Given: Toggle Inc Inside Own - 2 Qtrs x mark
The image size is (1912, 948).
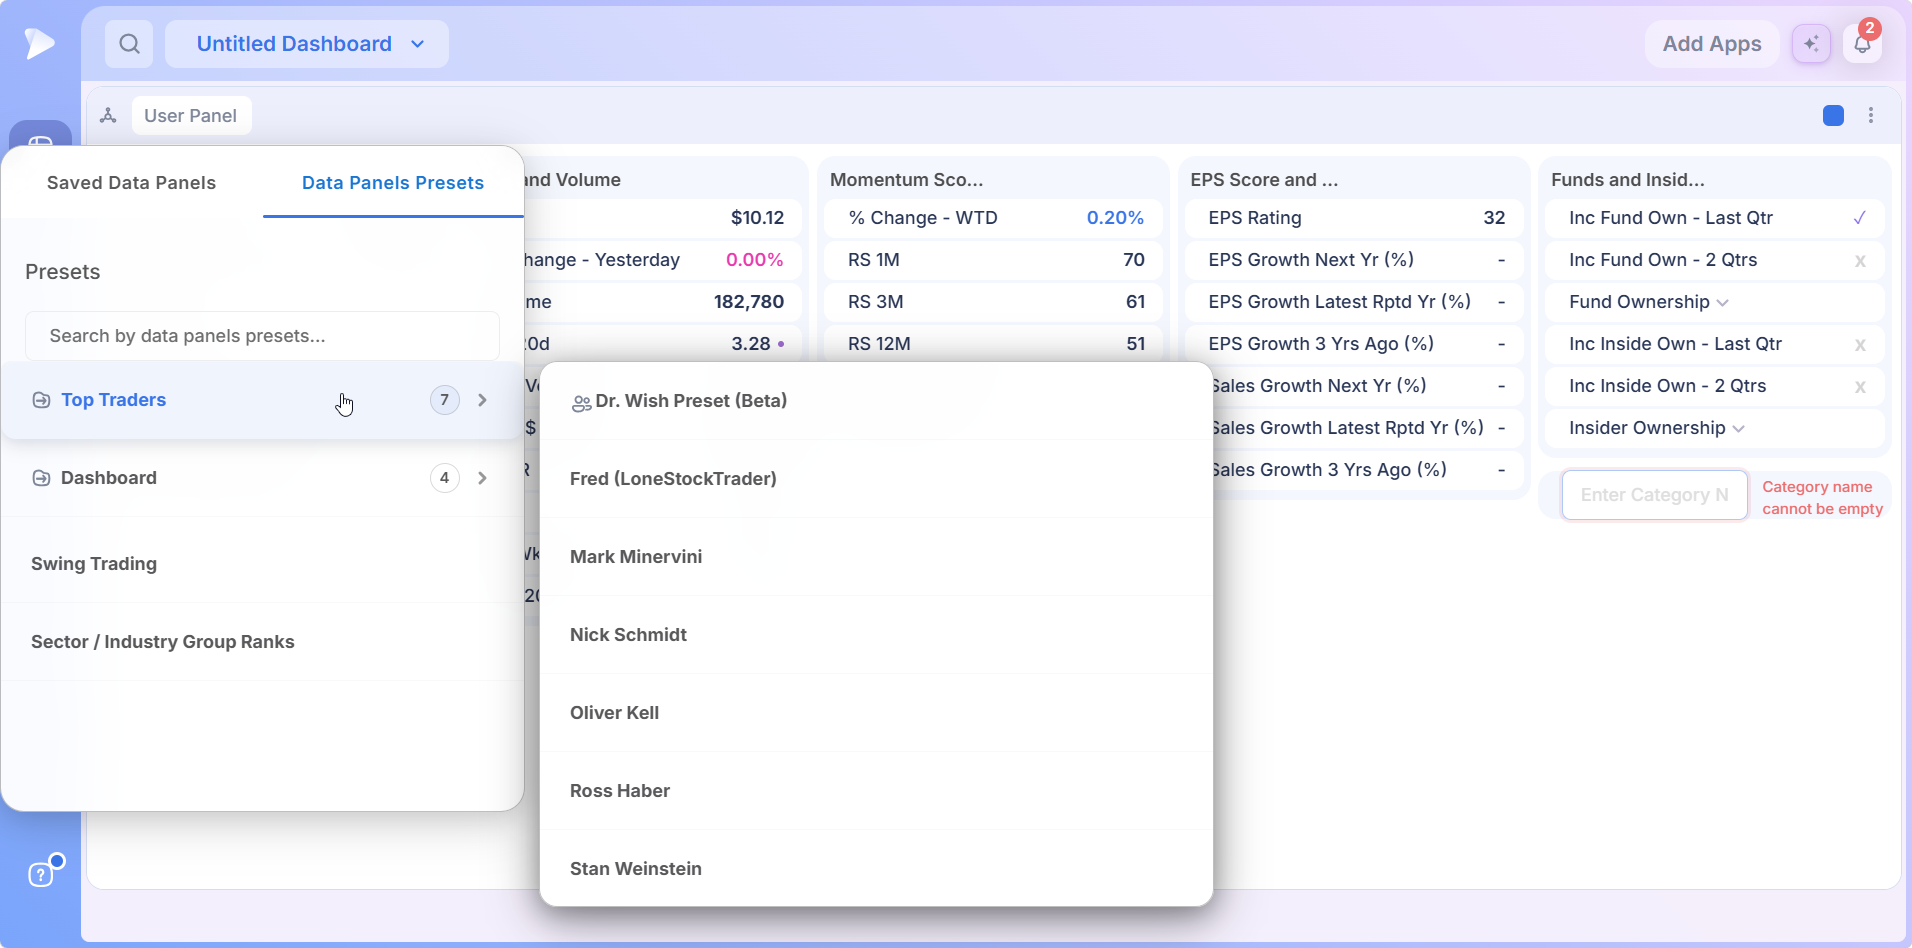Looking at the screenshot, I should [x=1860, y=387].
